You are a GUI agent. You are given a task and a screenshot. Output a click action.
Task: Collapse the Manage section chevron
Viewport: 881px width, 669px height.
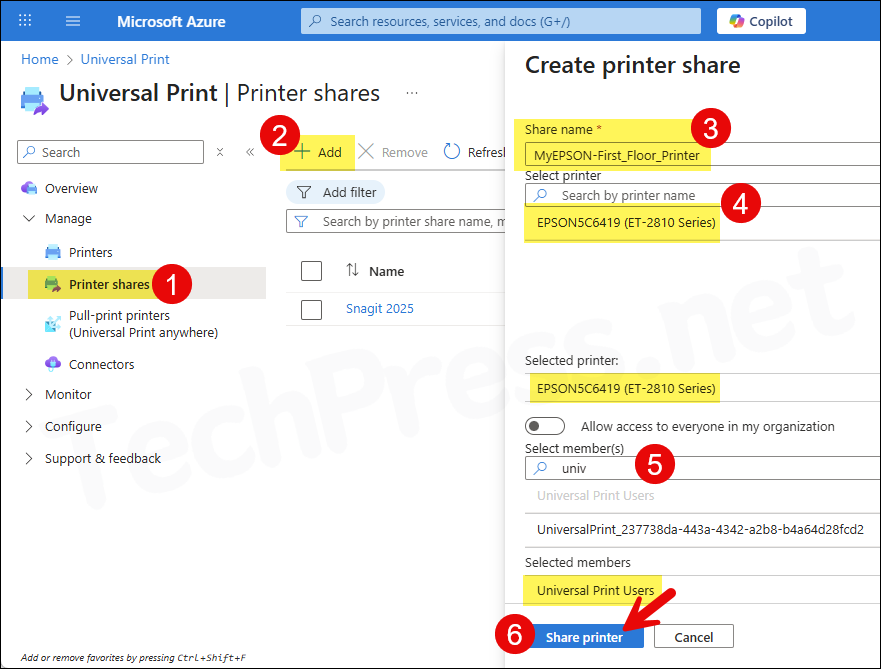(x=29, y=218)
